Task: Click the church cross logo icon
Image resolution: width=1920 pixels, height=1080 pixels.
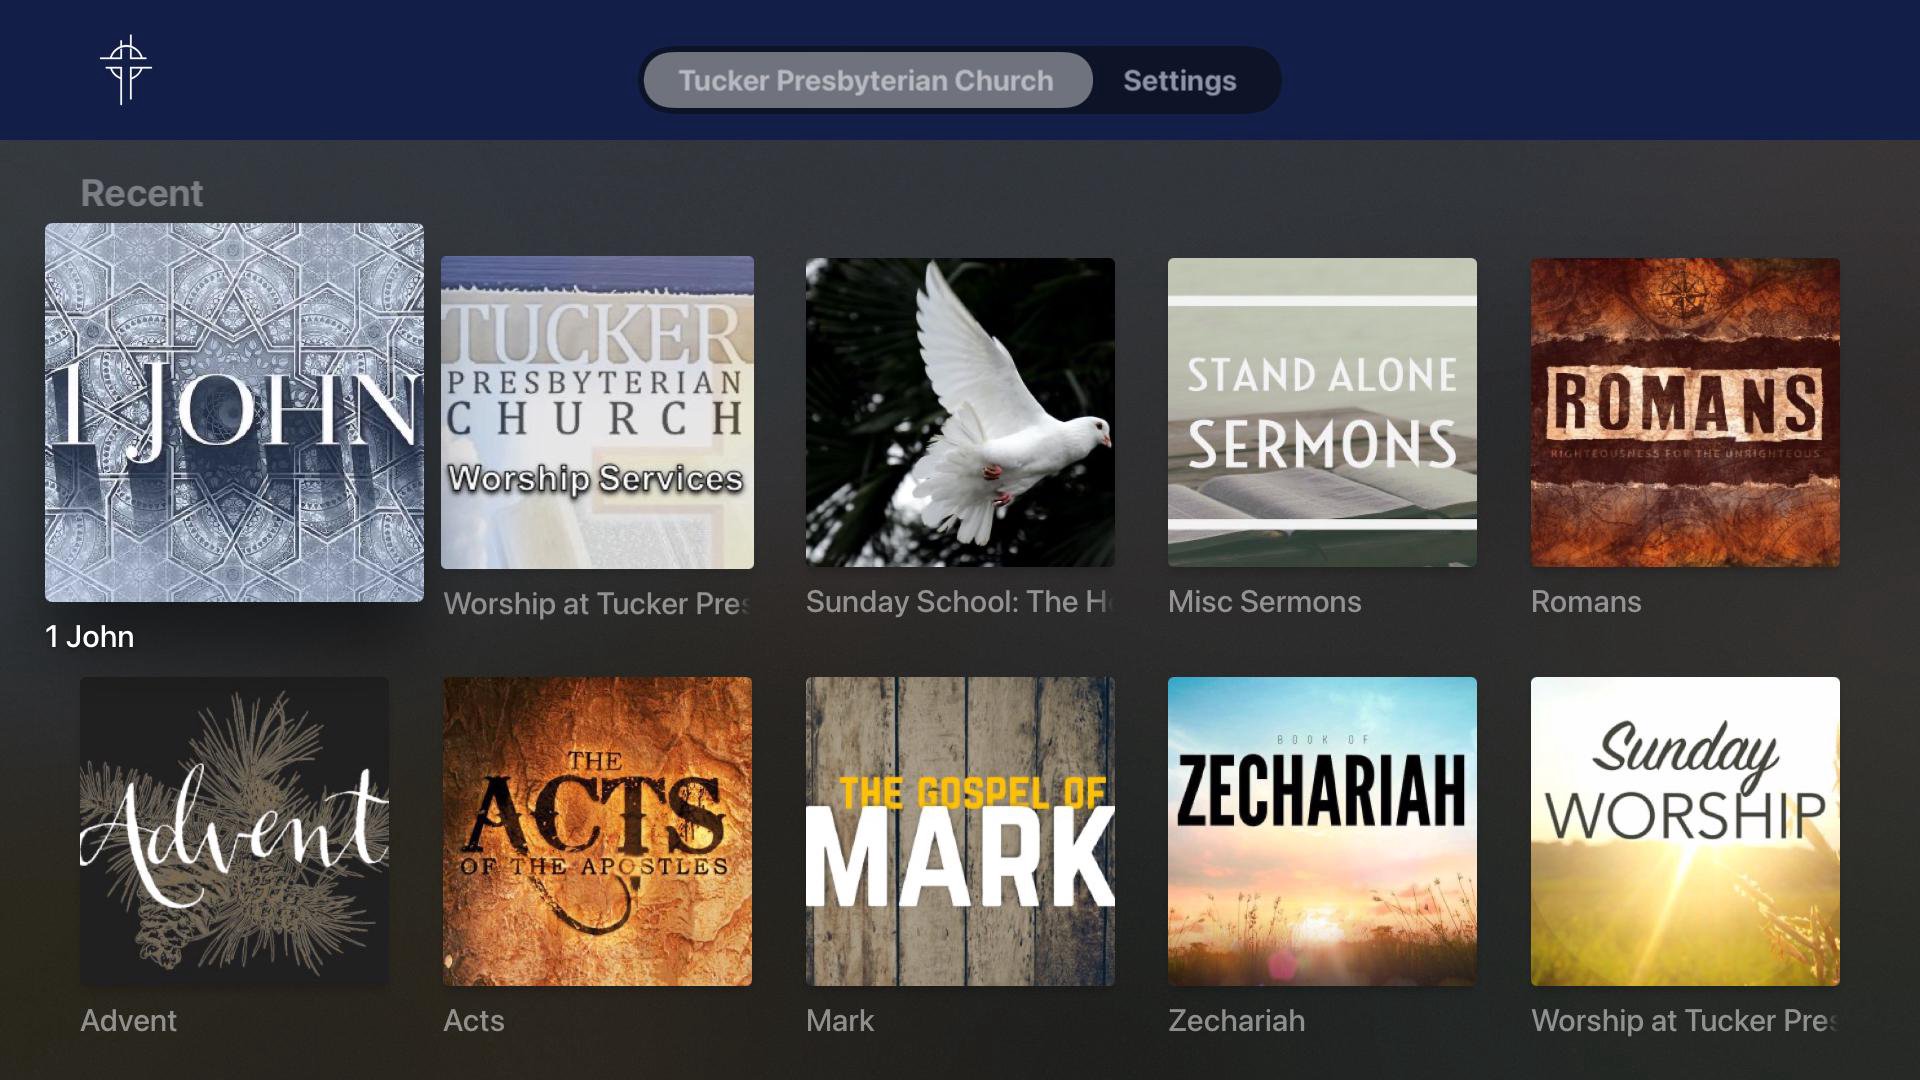Action: pos(126,69)
